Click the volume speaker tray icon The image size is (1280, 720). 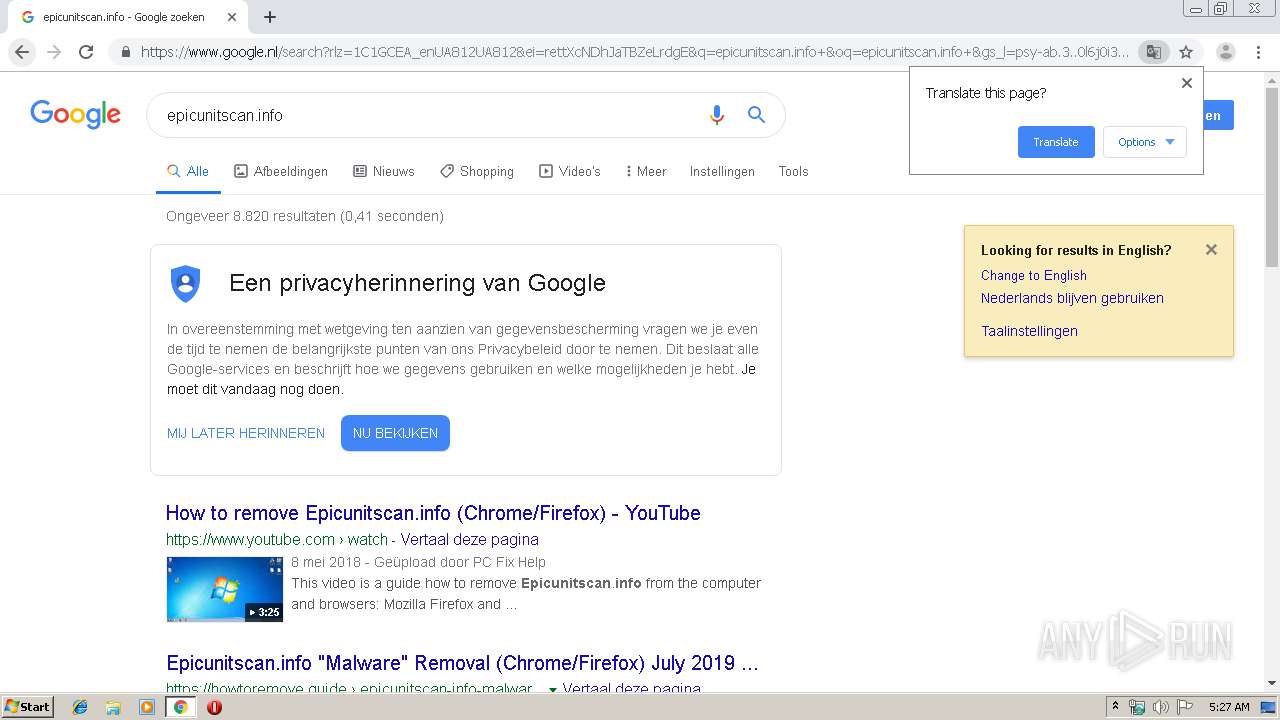click(x=1161, y=707)
